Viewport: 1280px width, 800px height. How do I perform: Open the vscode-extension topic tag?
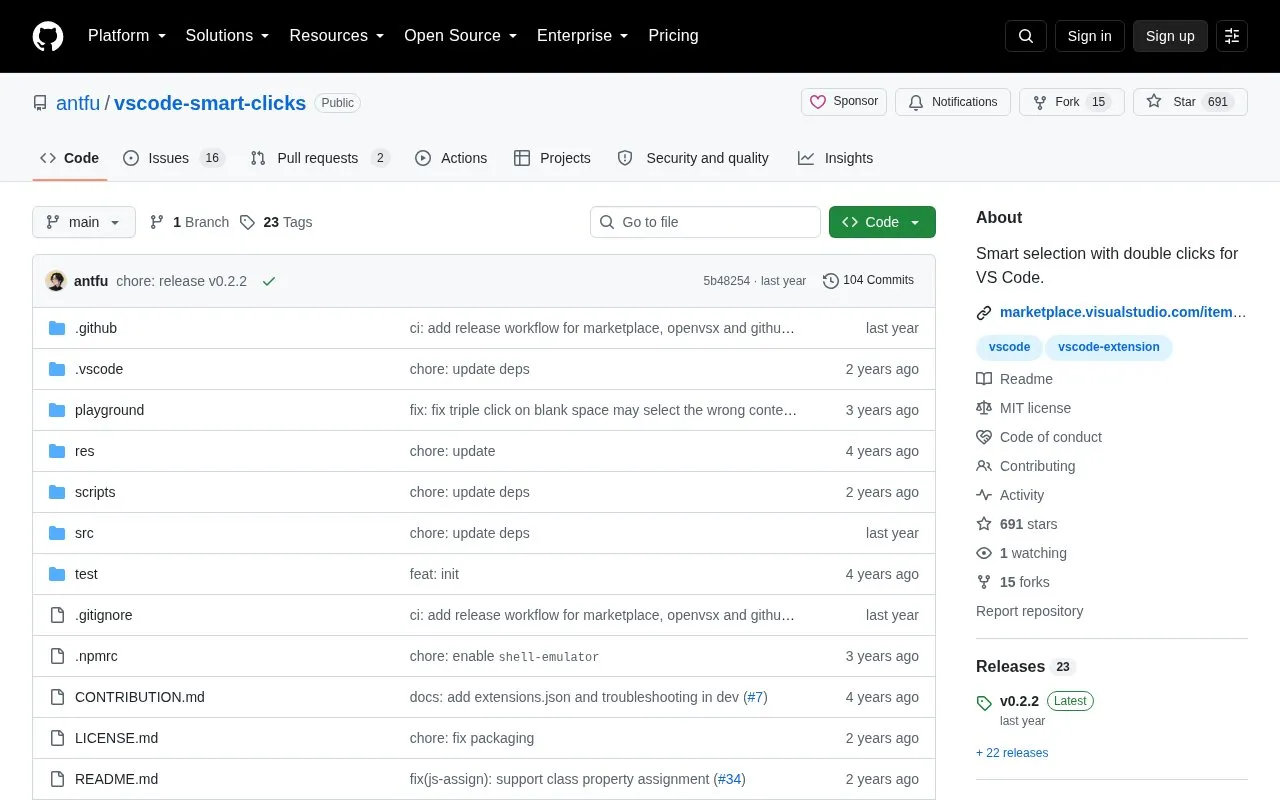click(1109, 347)
